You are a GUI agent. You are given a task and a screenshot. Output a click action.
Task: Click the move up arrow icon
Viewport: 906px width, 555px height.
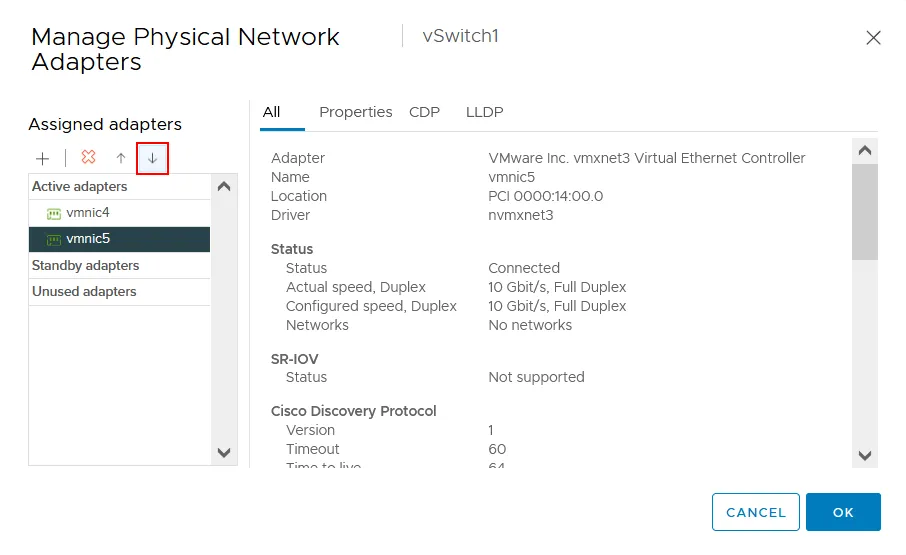coord(121,158)
